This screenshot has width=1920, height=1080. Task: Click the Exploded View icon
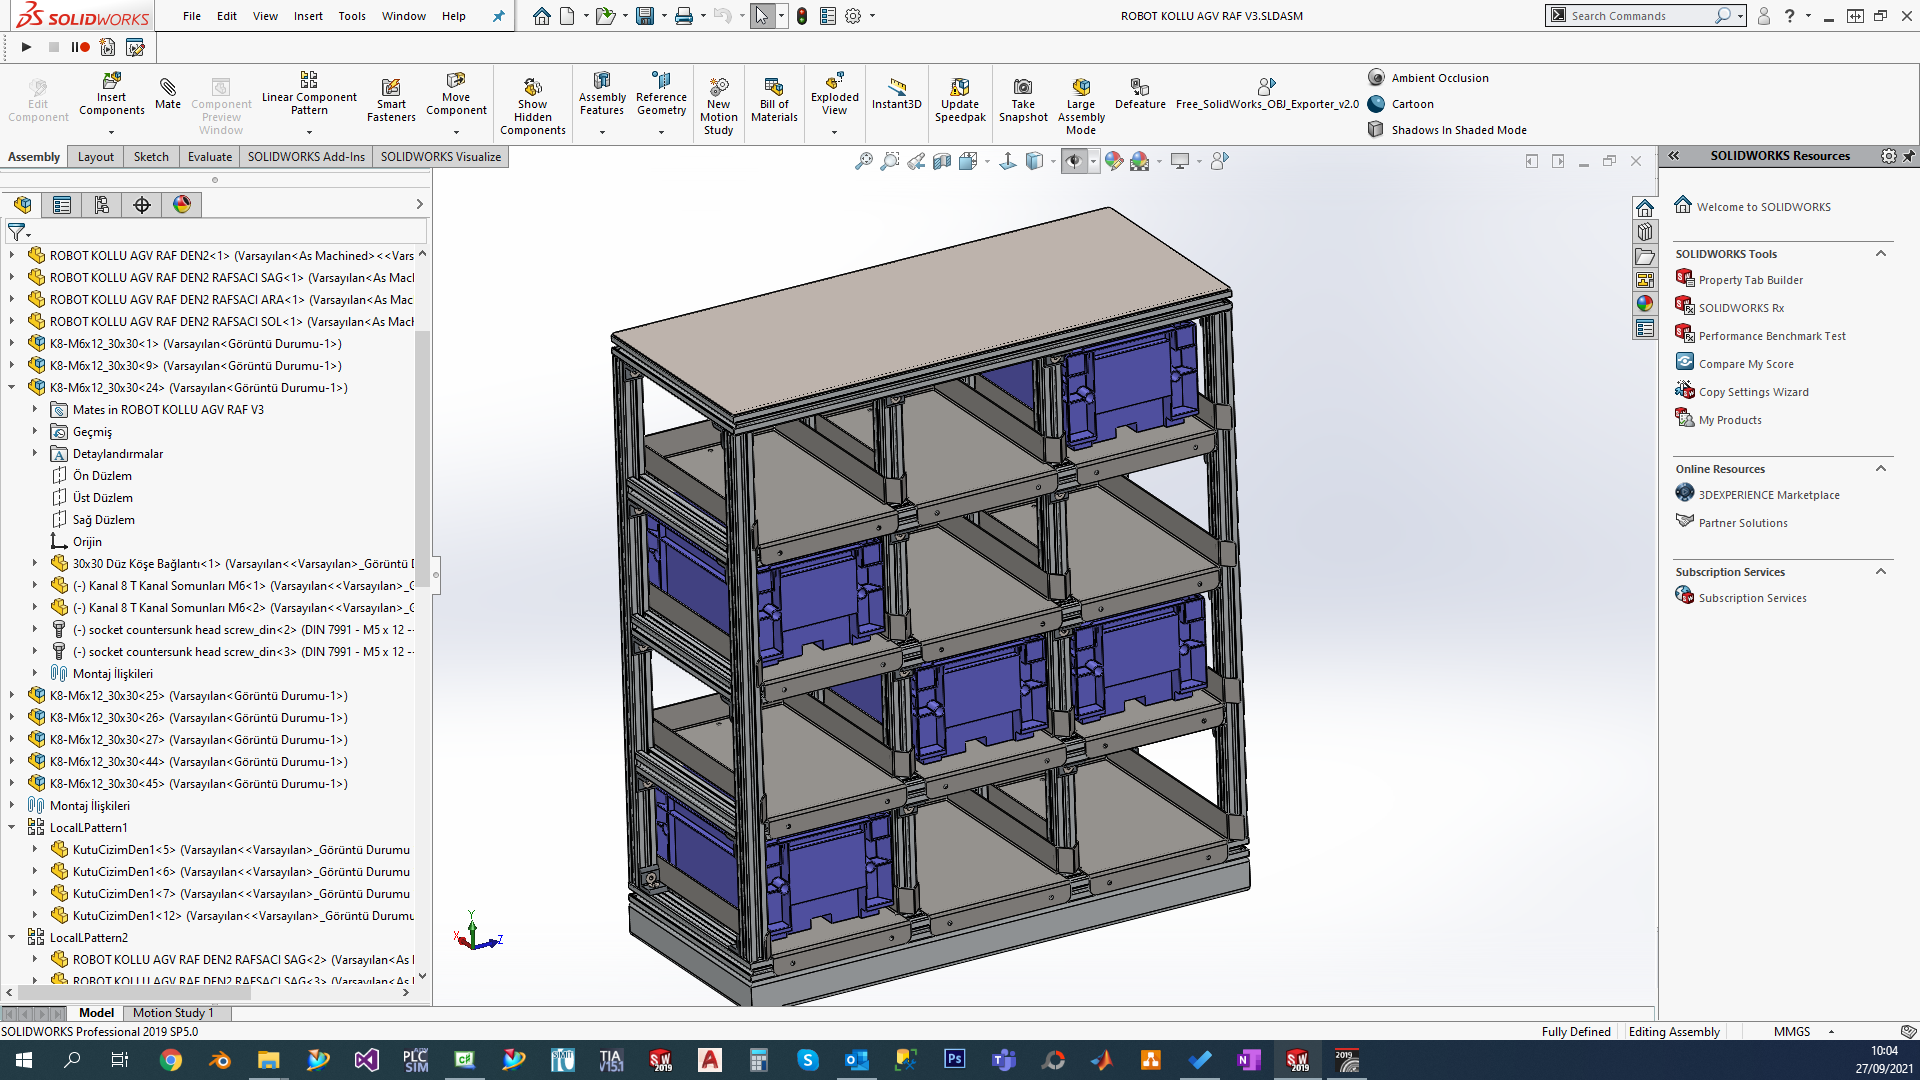[x=834, y=81]
